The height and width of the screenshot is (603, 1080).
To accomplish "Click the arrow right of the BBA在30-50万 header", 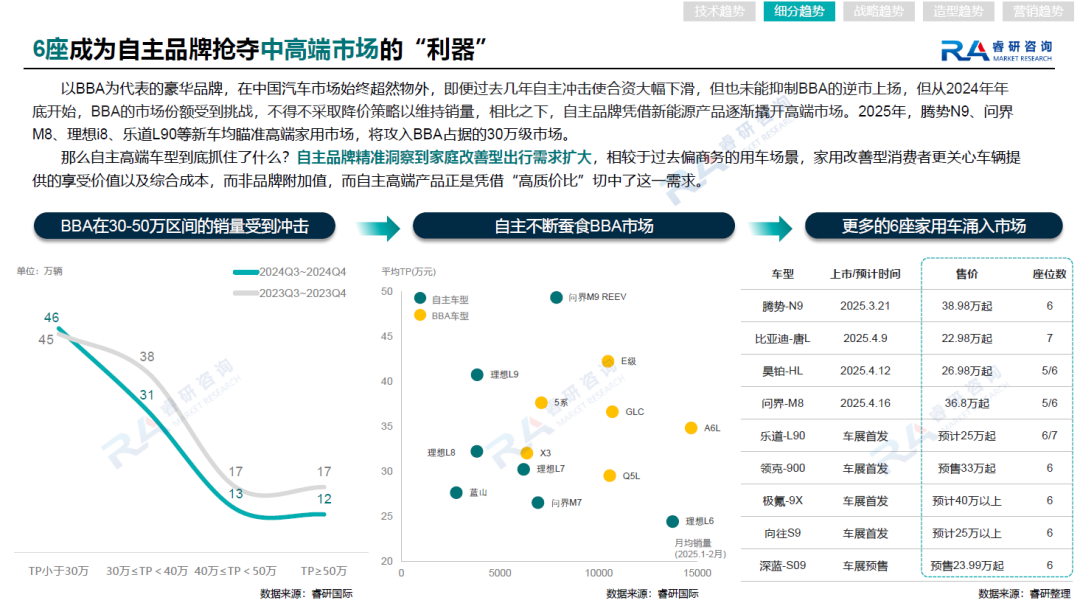I will [x=378, y=228].
